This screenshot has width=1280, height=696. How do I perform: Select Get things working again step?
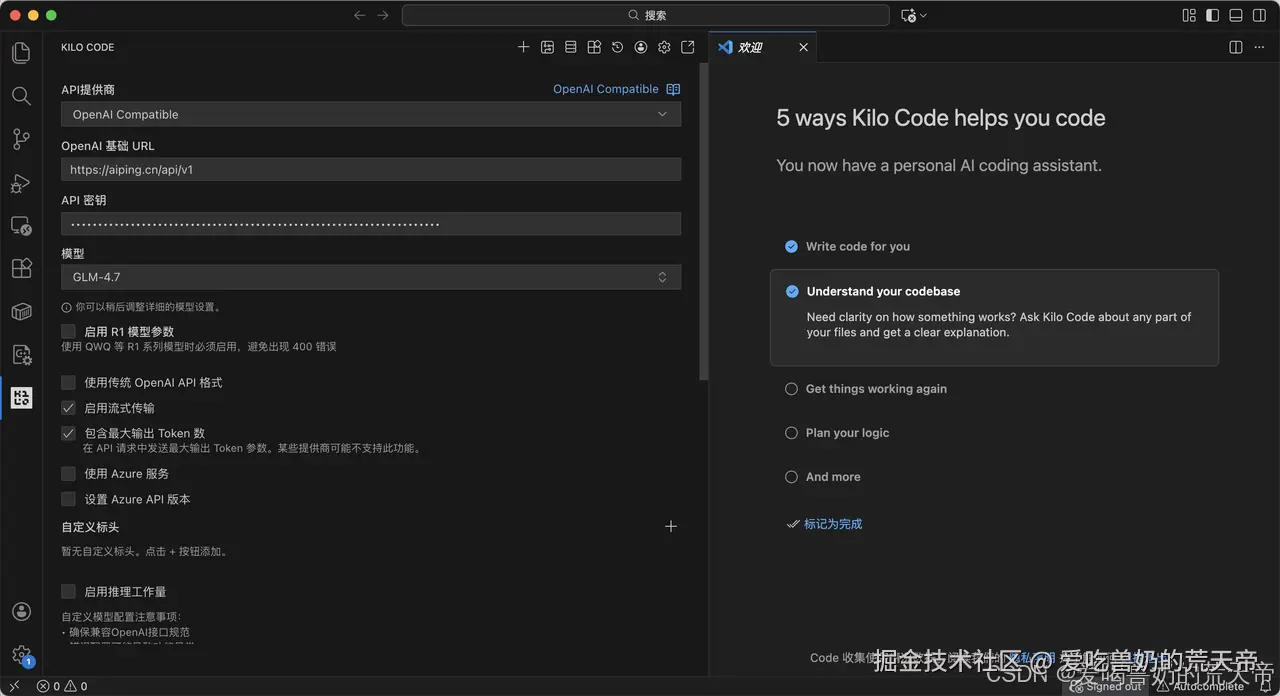pos(866,389)
